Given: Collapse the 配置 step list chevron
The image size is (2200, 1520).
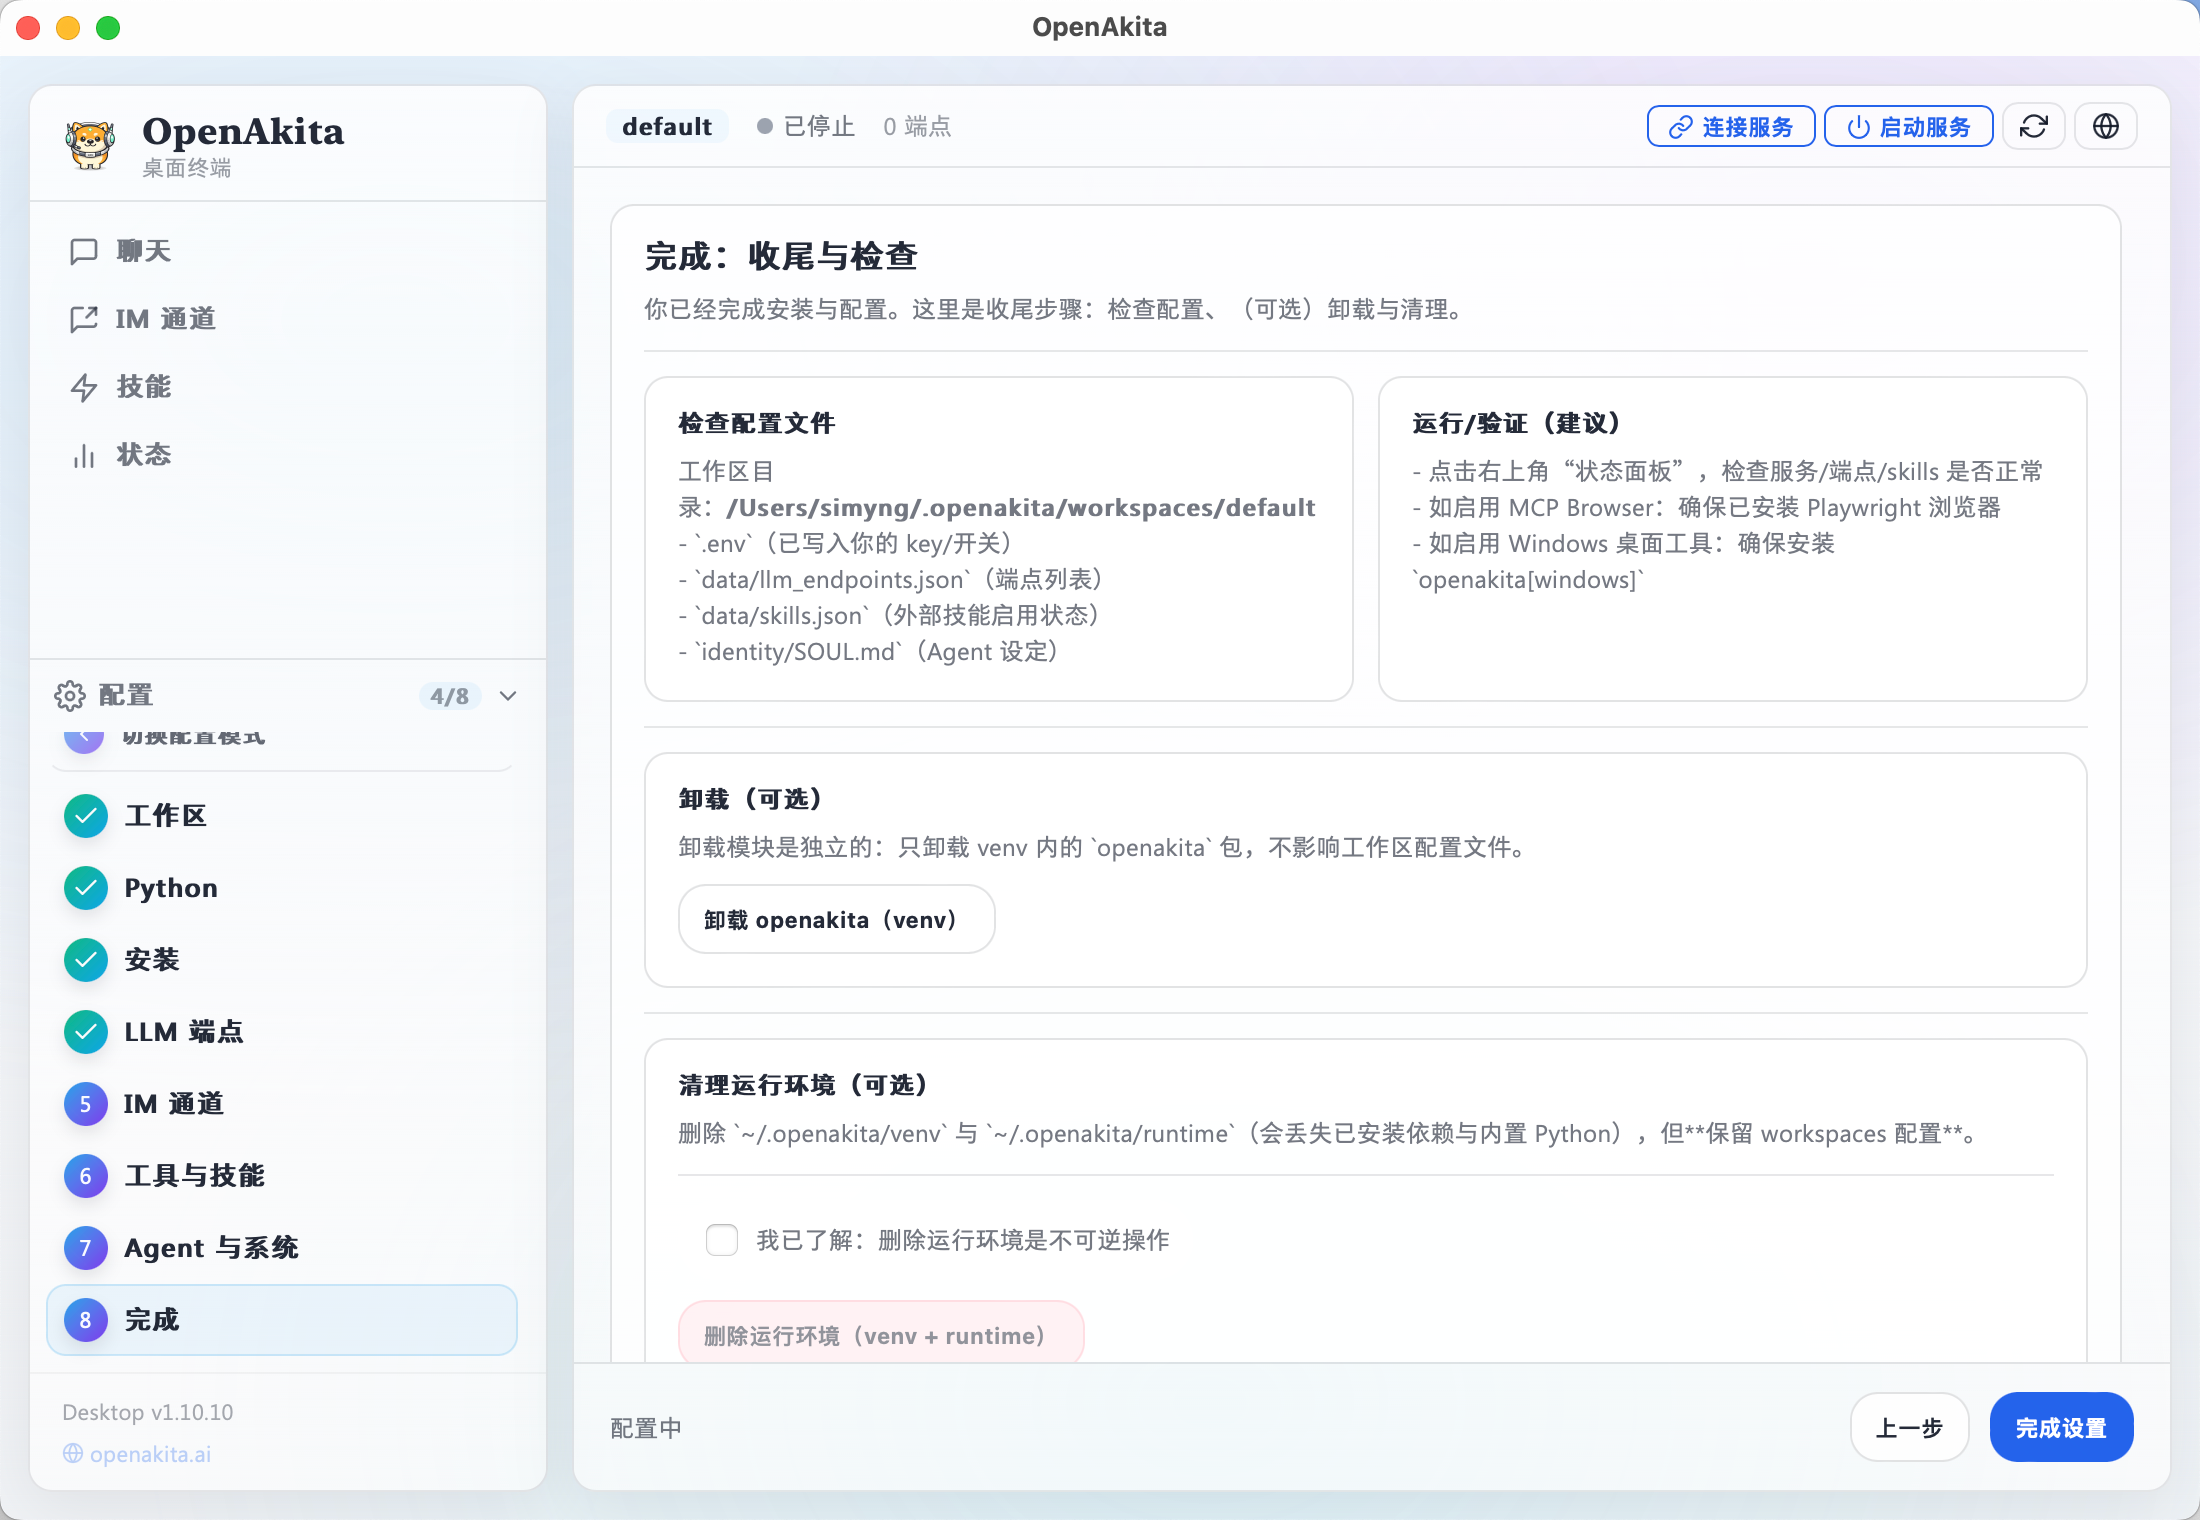Looking at the screenshot, I should coord(507,696).
